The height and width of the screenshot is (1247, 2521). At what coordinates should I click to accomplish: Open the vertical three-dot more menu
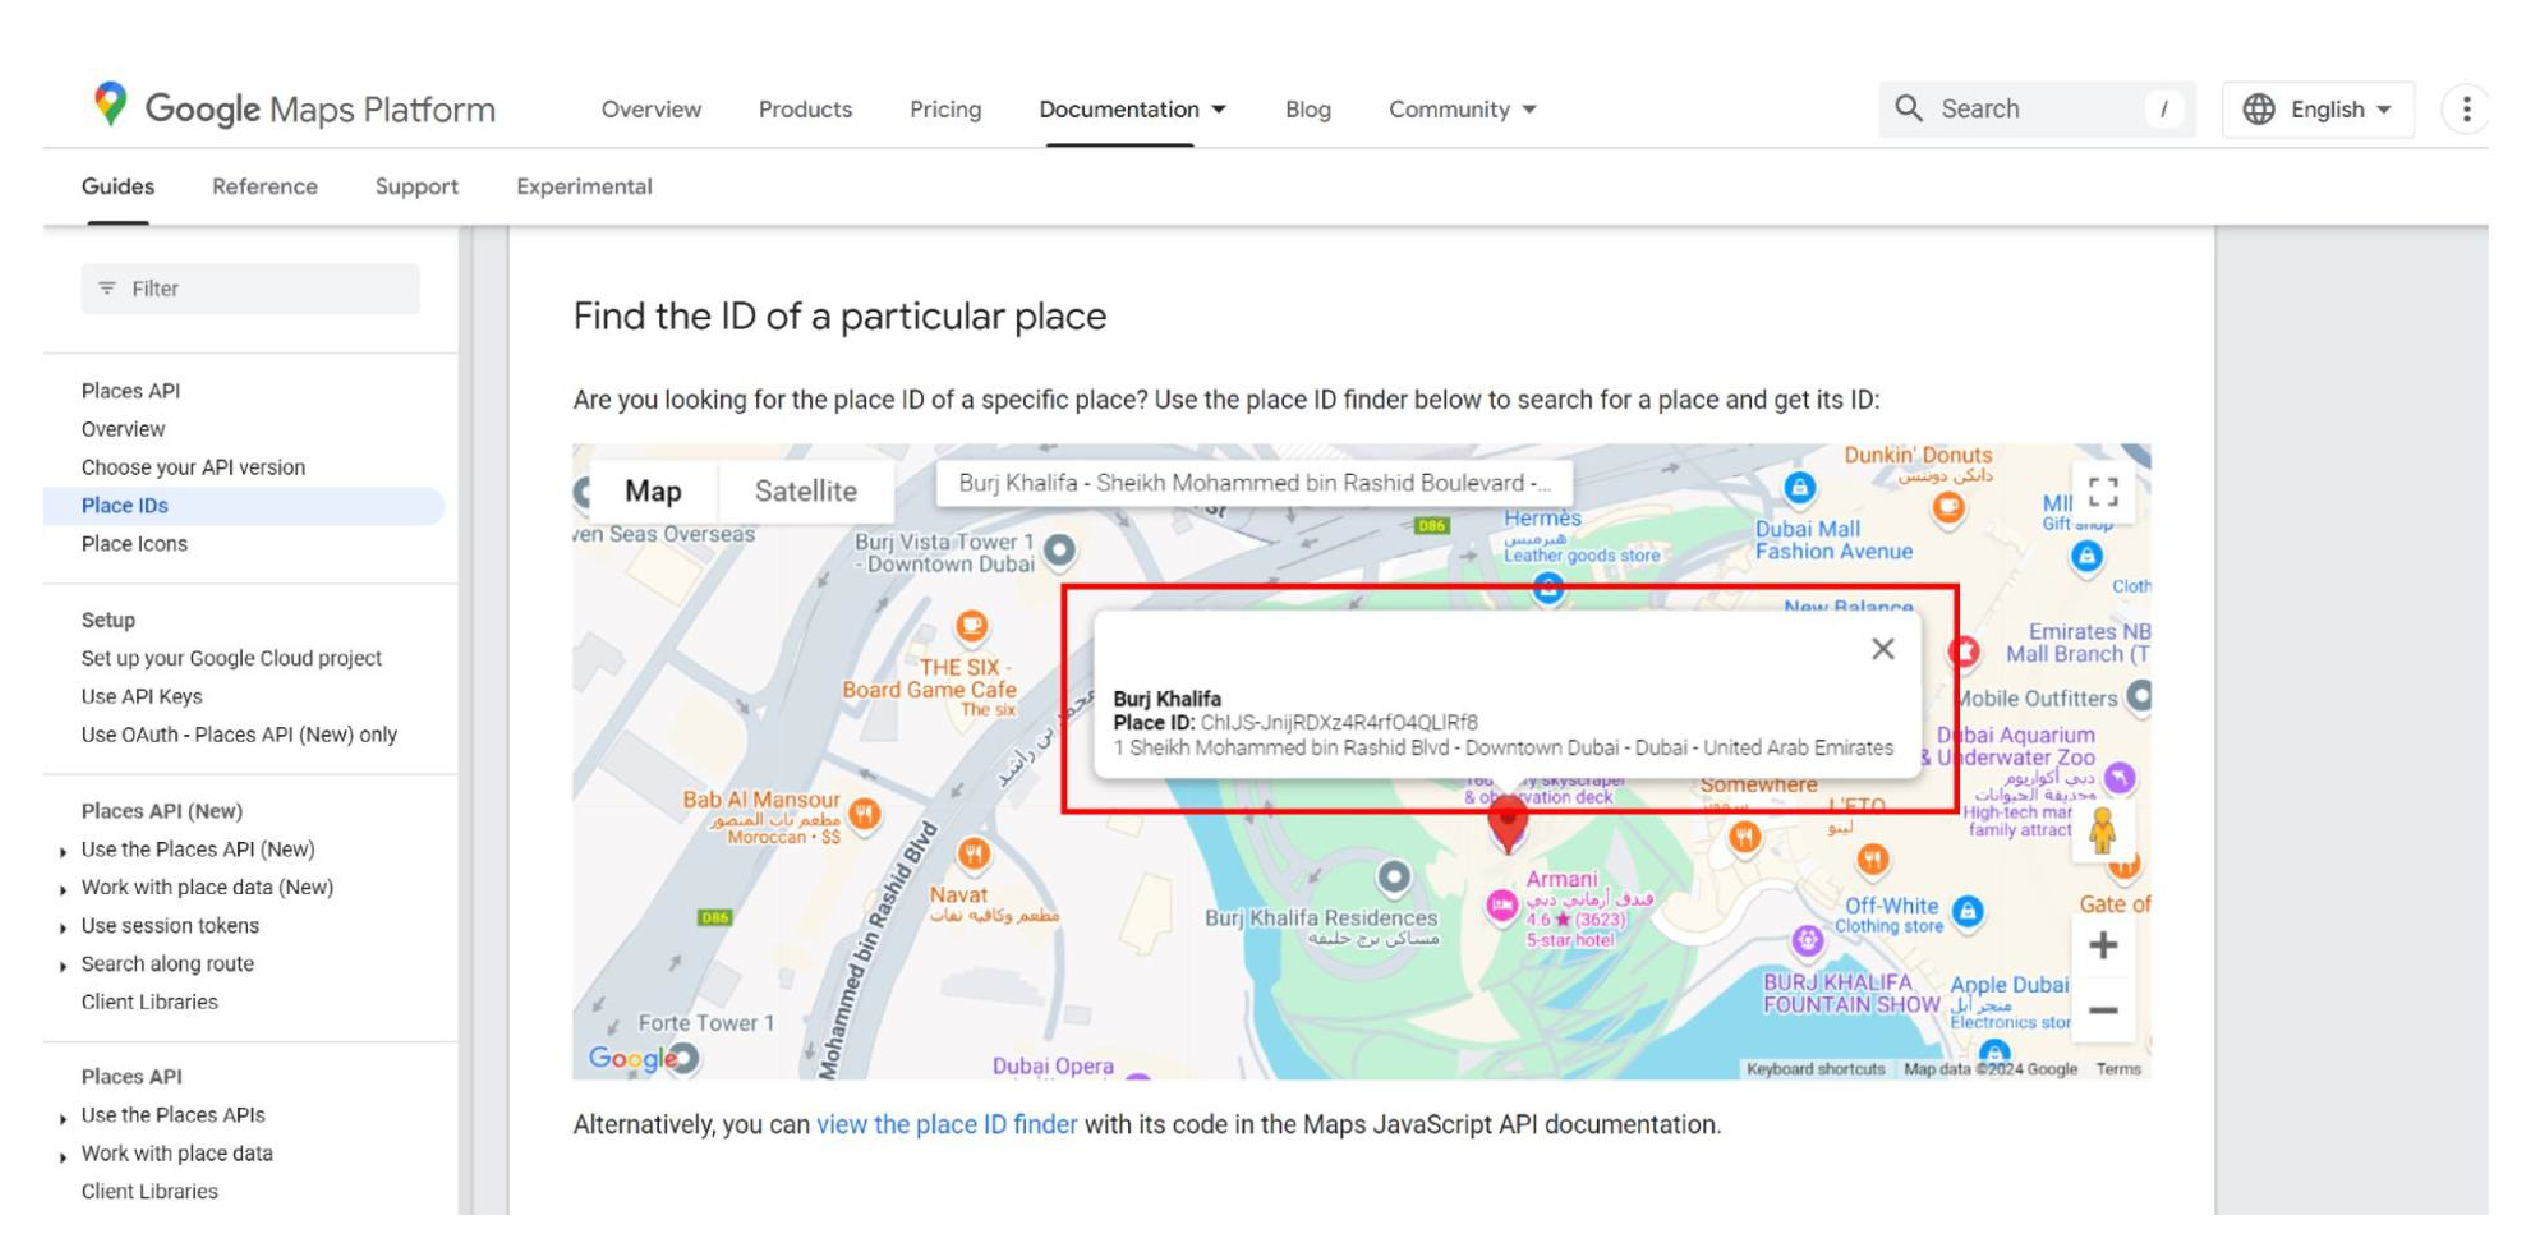(2466, 109)
